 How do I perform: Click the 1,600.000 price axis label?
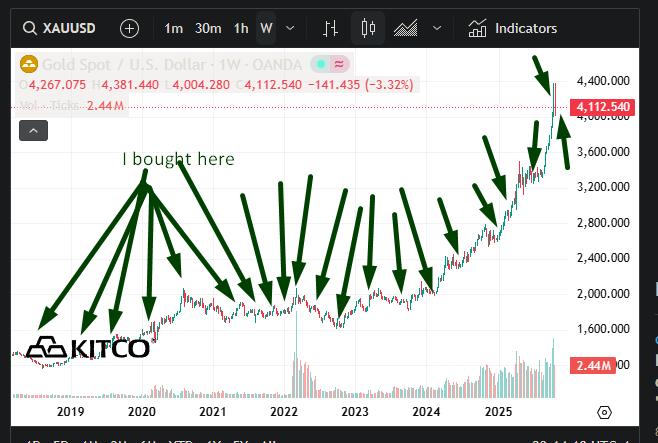coord(603,329)
